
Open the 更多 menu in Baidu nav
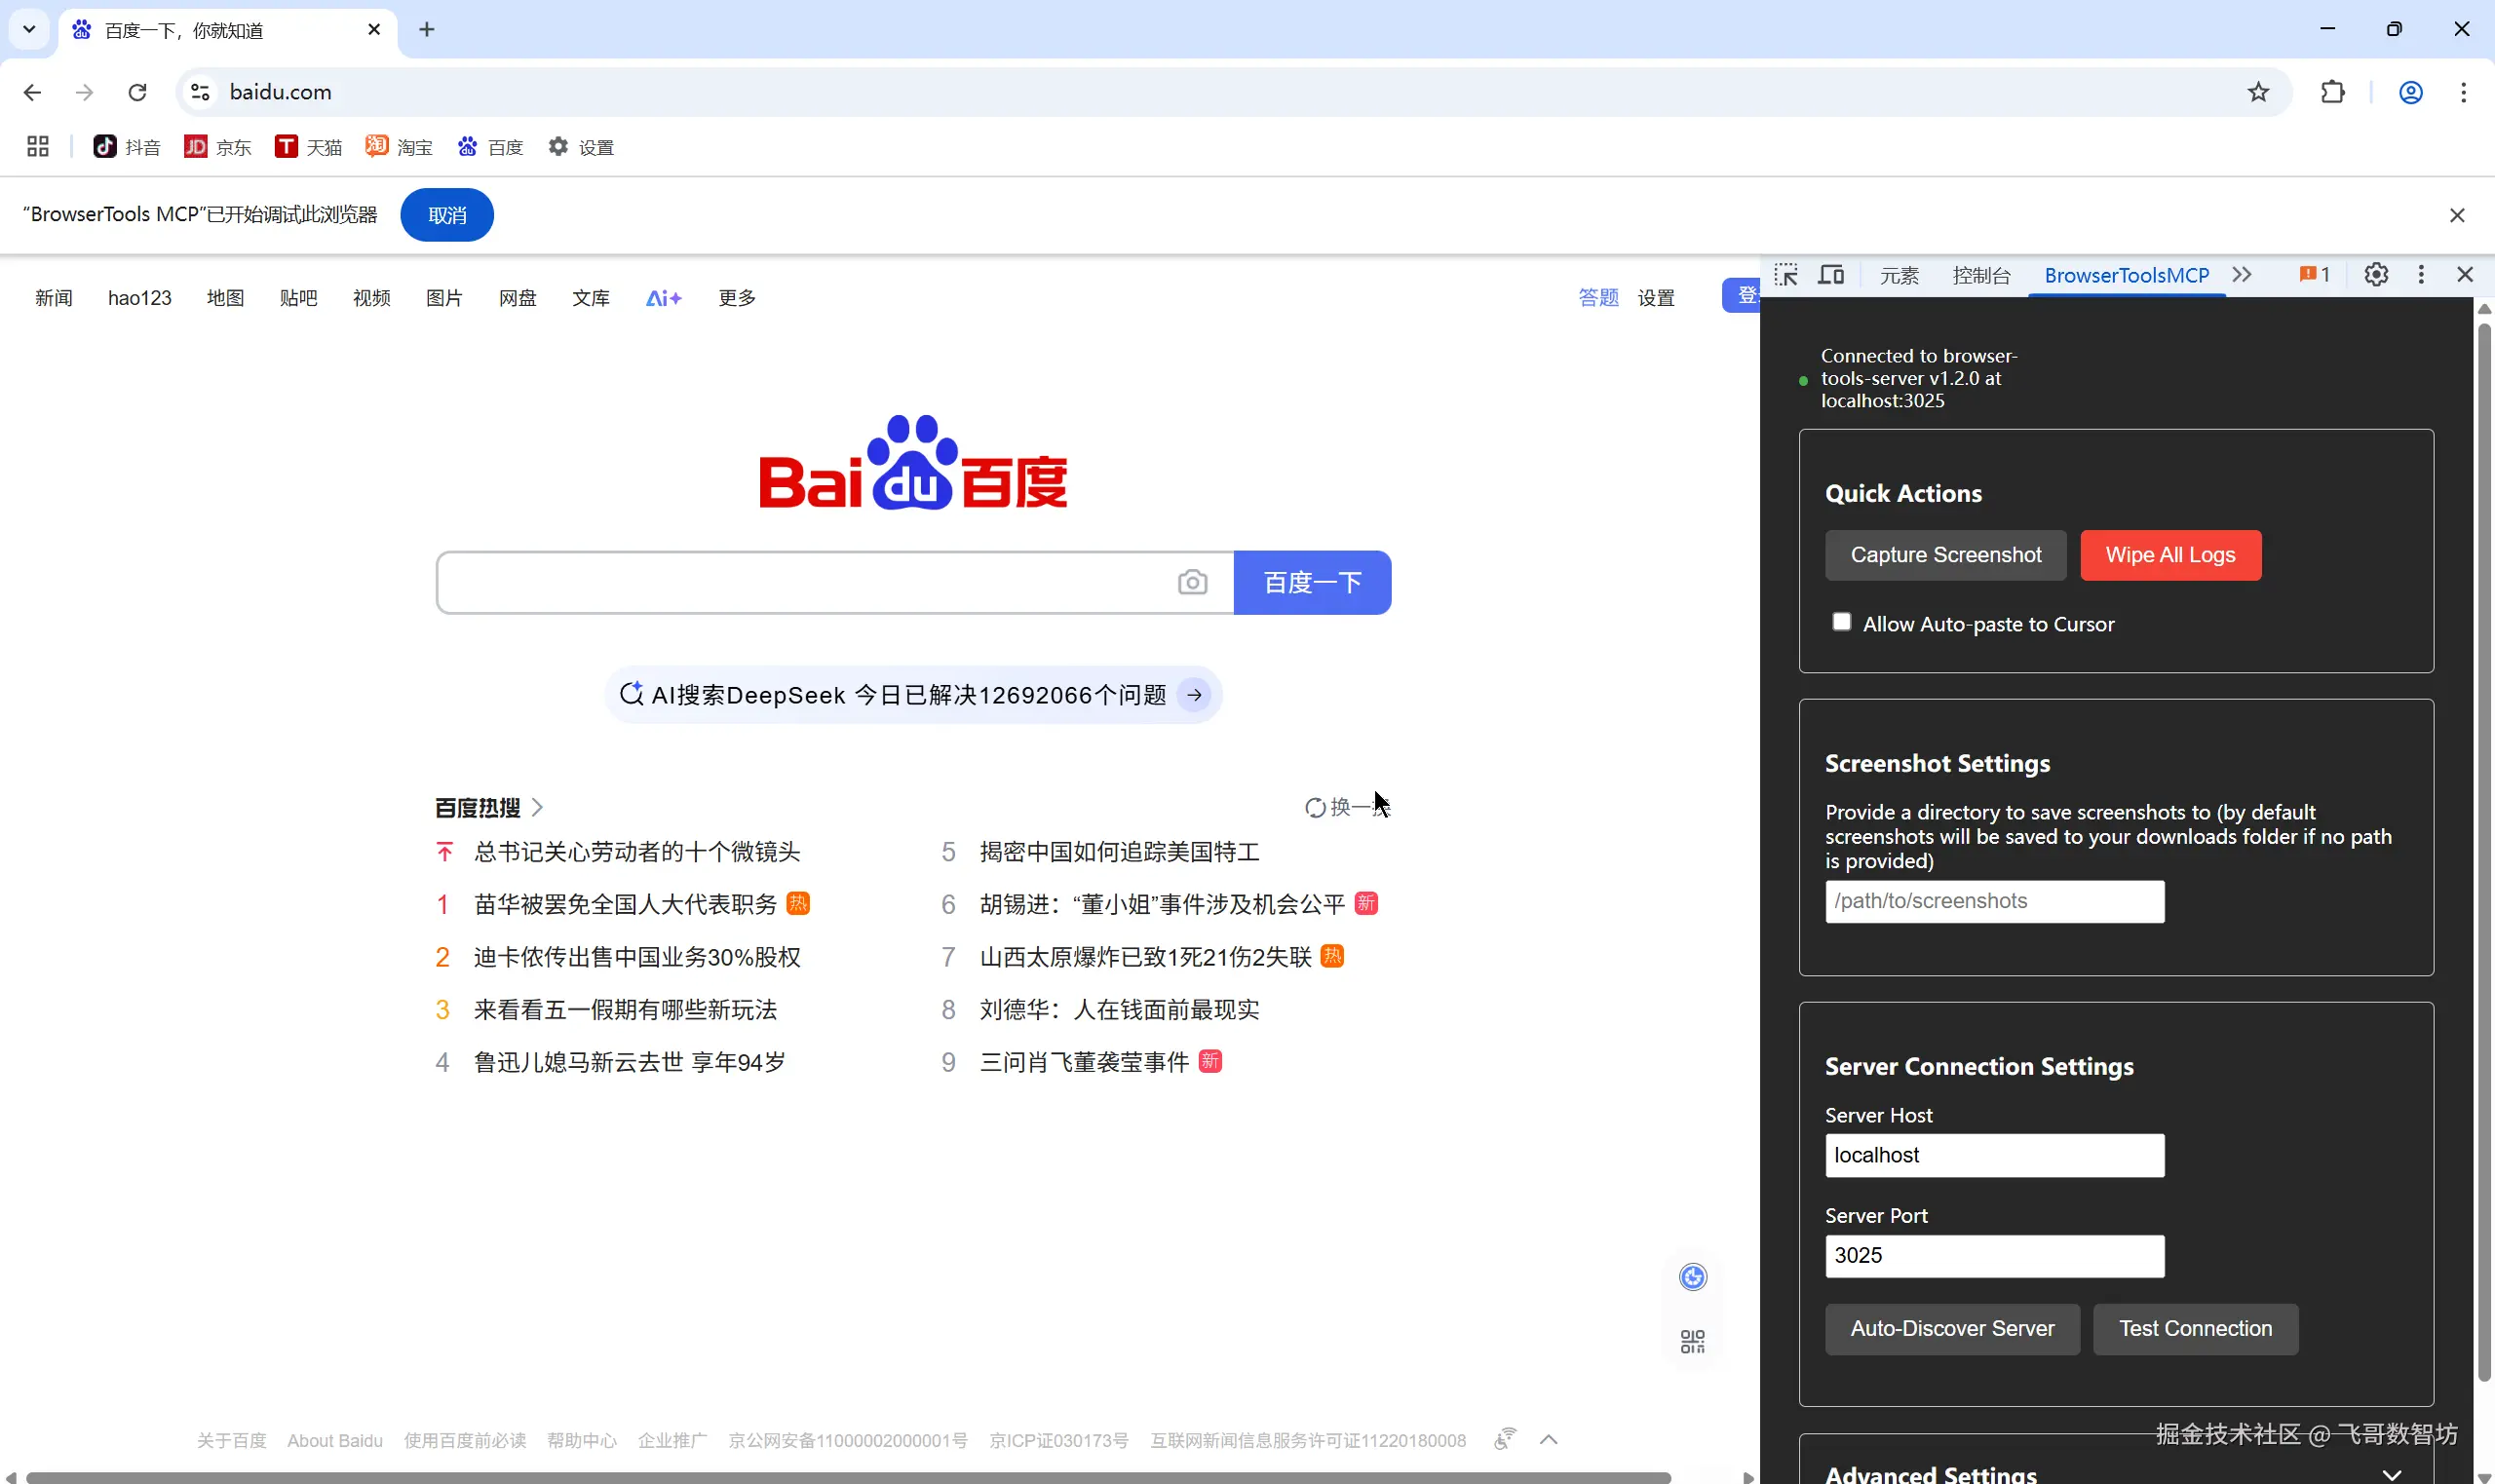737,298
